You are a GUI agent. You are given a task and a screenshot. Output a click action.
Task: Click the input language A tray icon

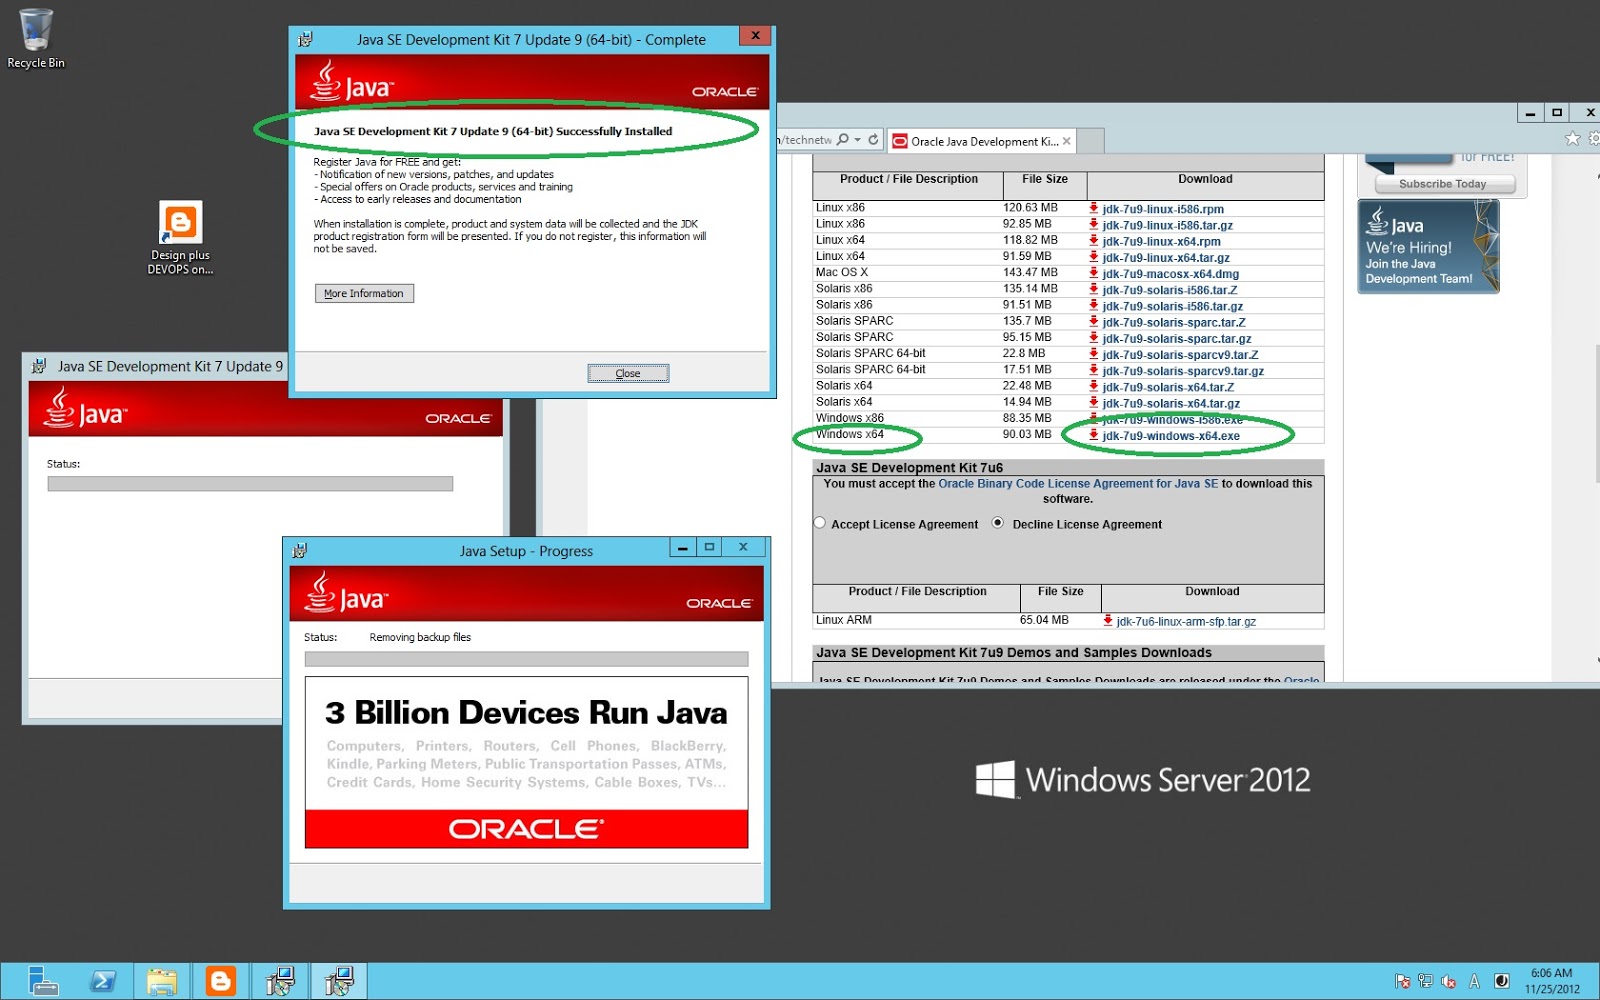tap(1474, 981)
